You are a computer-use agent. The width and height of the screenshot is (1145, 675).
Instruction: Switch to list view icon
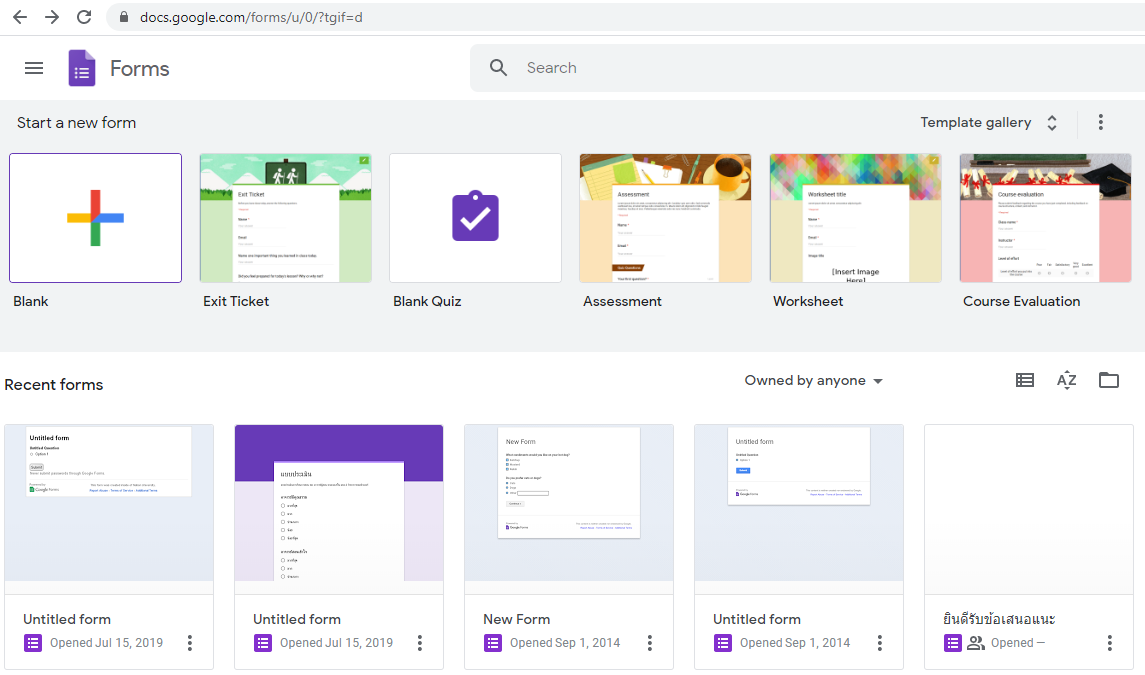point(1024,380)
